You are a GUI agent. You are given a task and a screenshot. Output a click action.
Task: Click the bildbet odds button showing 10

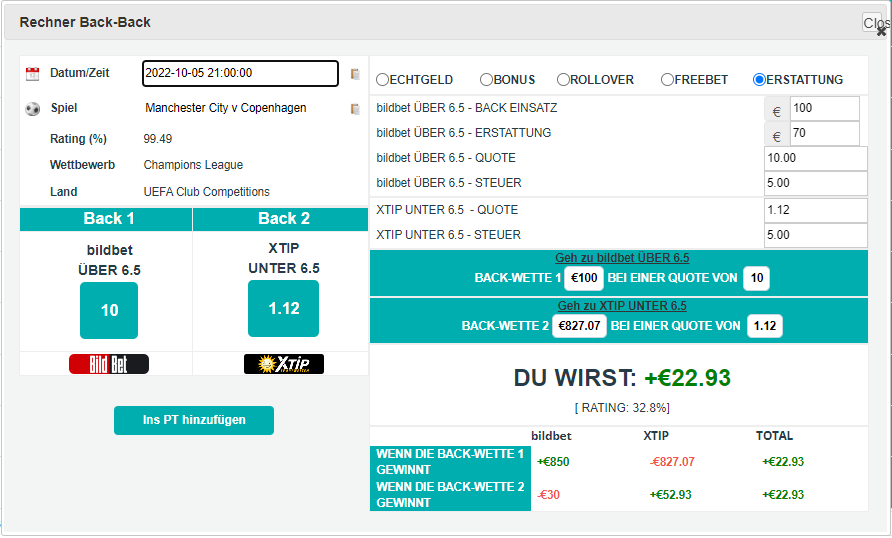pos(109,311)
